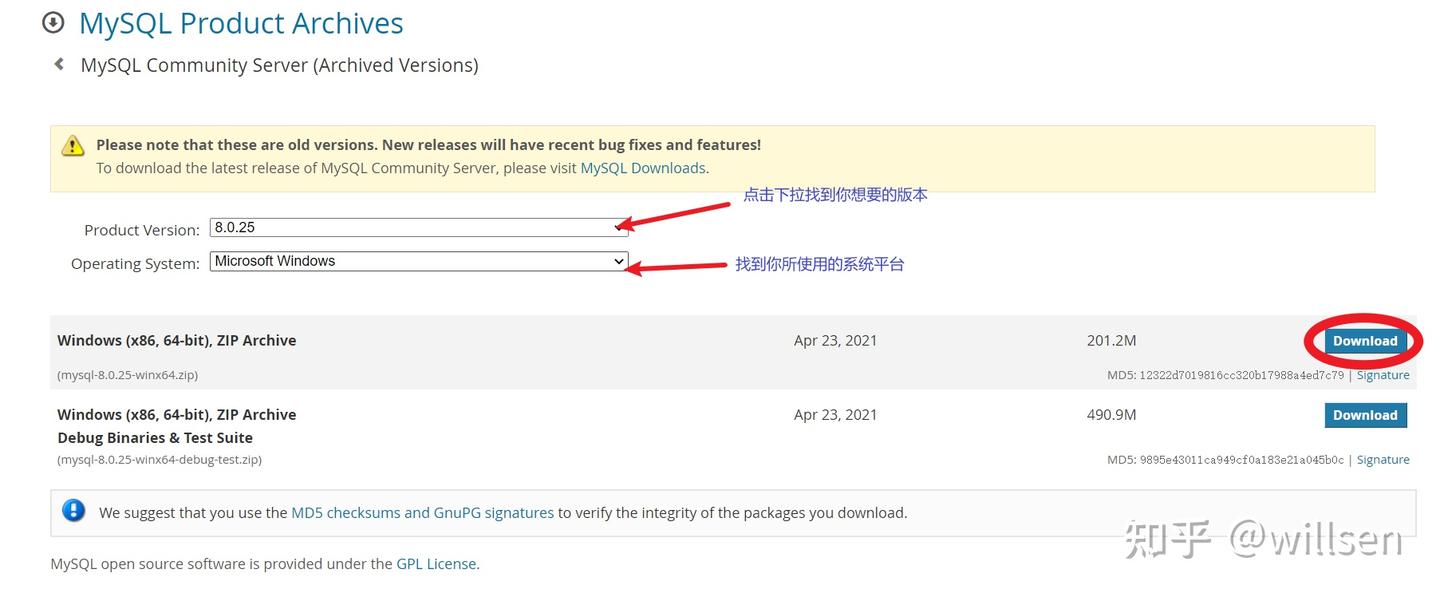The width and height of the screenshot is (1440, 597).
Task: Click the download archive icon beside the page title
Action: [x=53, y=21]
